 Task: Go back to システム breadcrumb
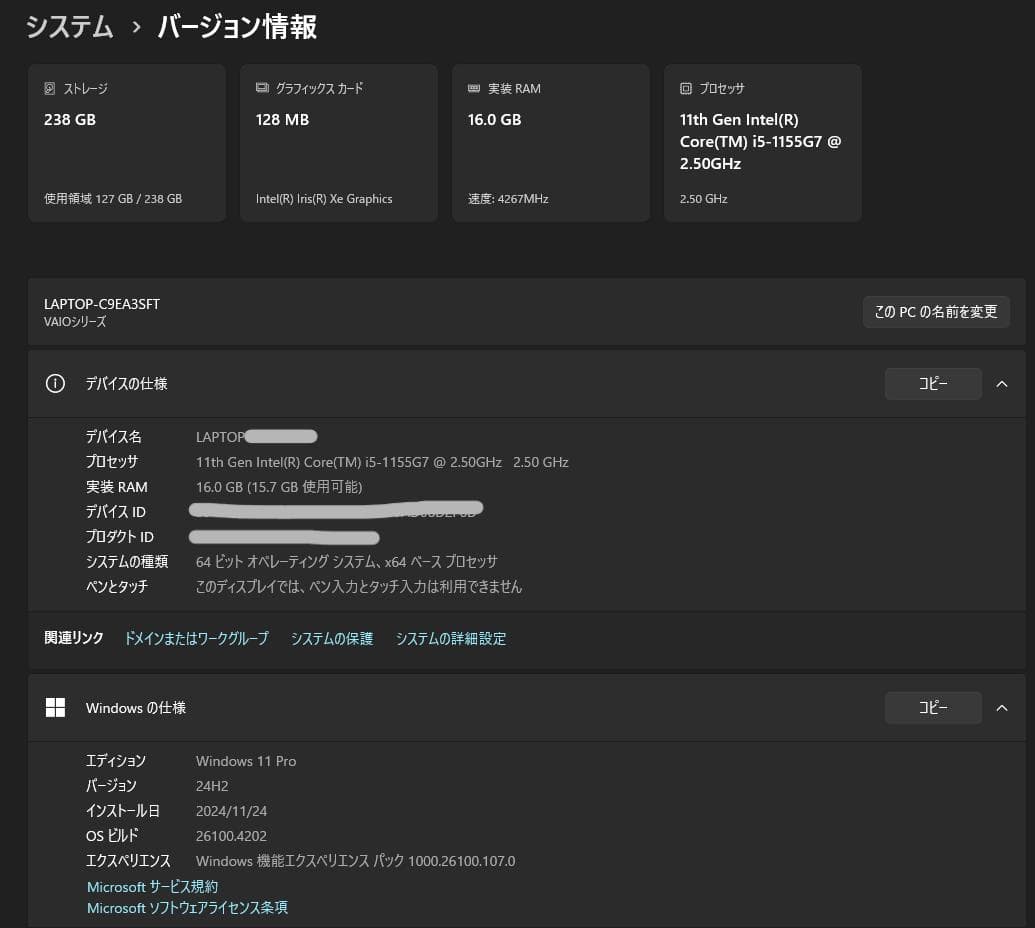70,27
